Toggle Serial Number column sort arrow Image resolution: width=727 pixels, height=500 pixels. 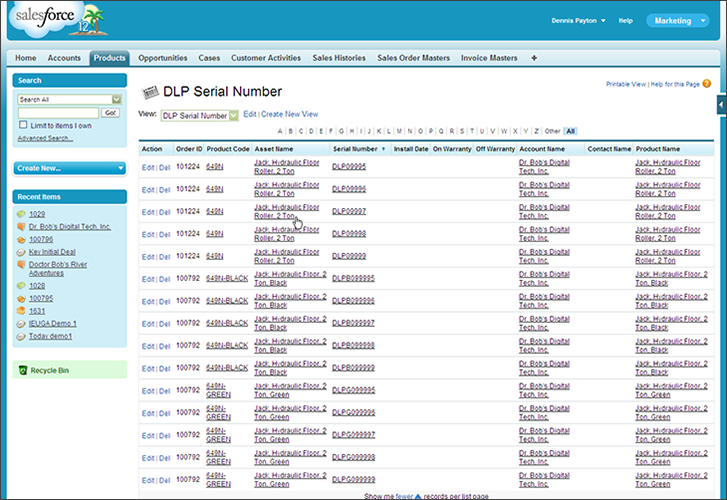click(383, 149)
